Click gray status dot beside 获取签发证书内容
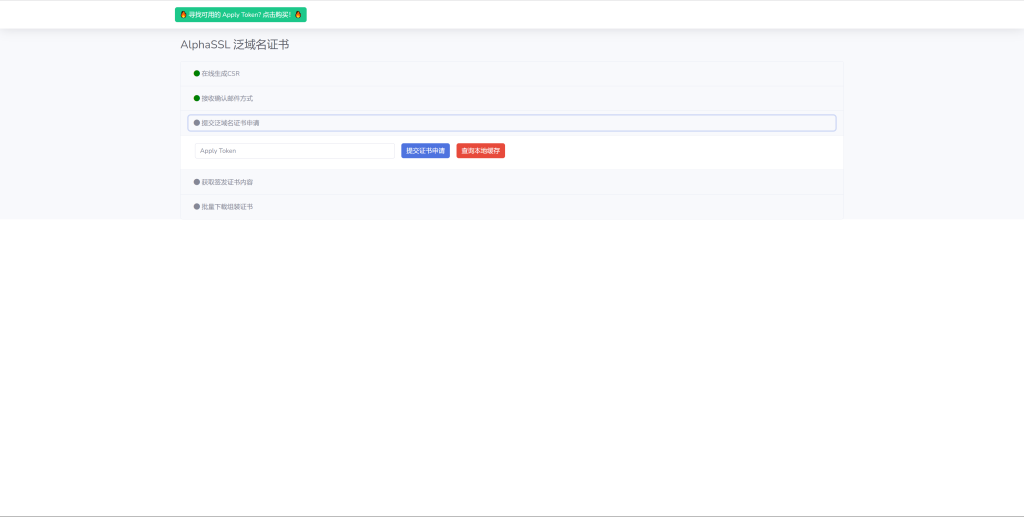1024x517 pixels. tap(197, 182)
